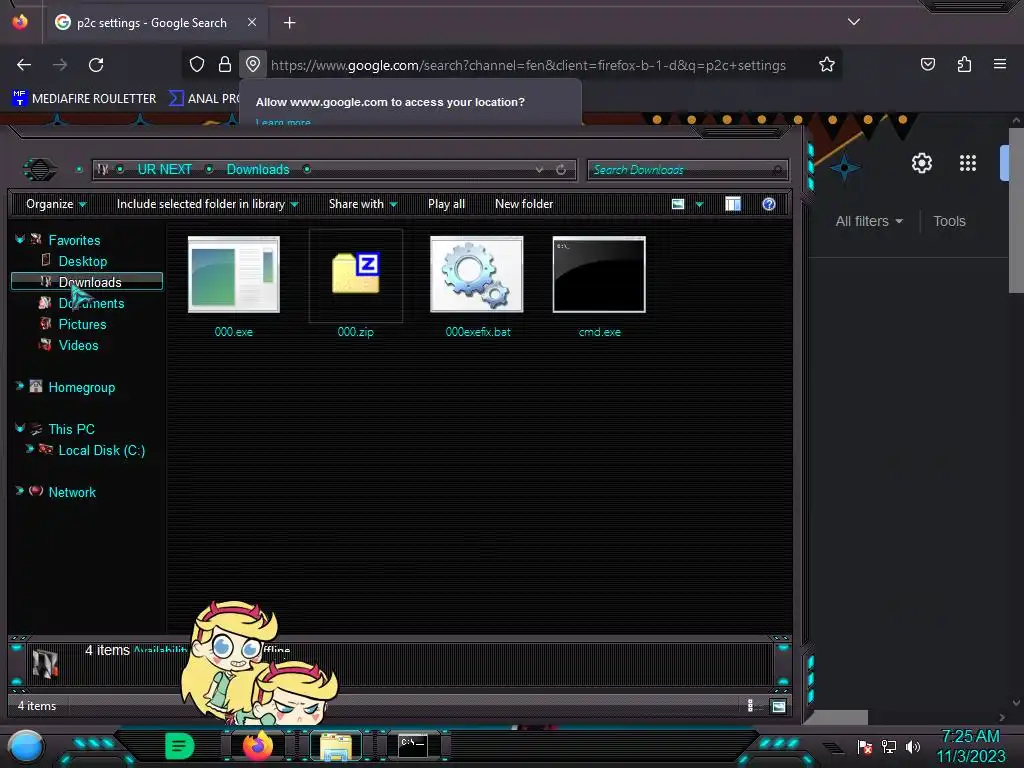
Task: Create a New folder
Action: [524, 204]
